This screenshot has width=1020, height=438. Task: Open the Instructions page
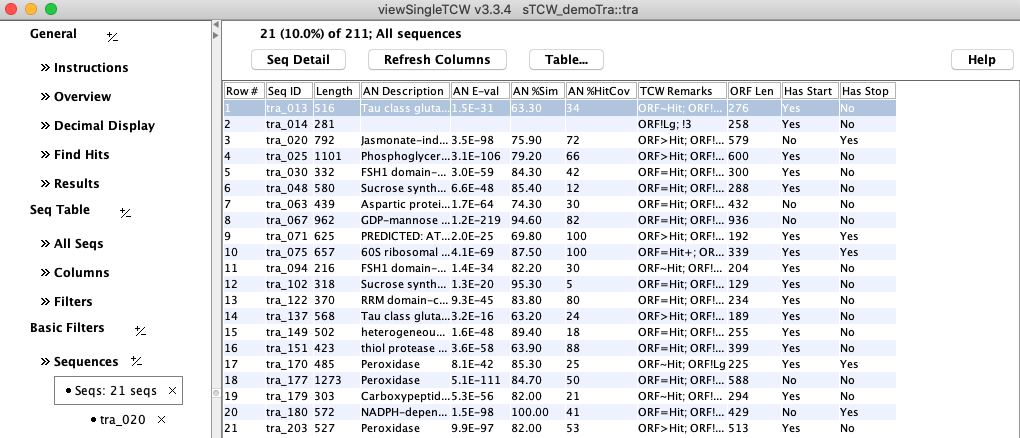click(x=90, y=68)
